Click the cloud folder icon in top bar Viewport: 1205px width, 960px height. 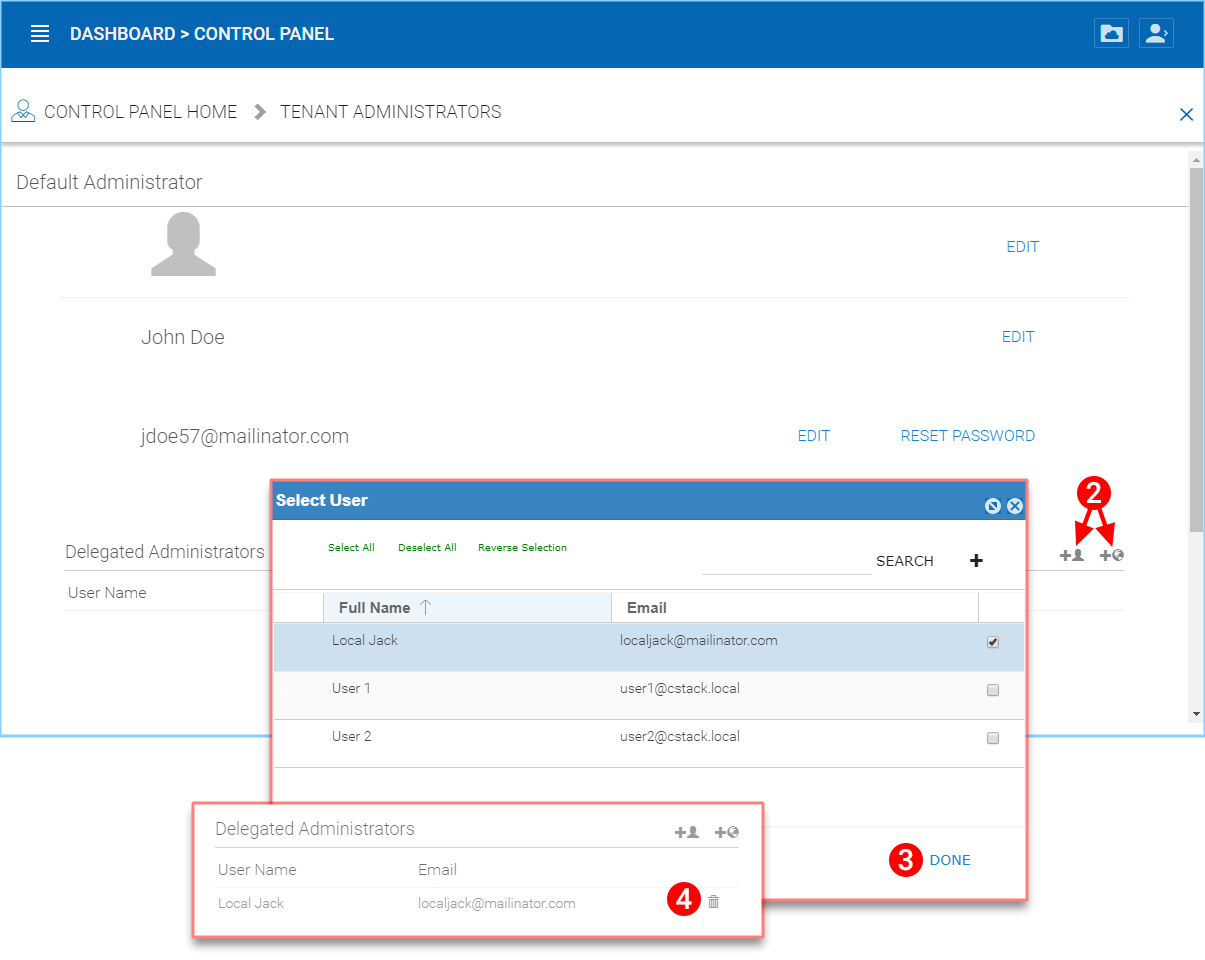pyautogui.click(x=1111, y=32)
